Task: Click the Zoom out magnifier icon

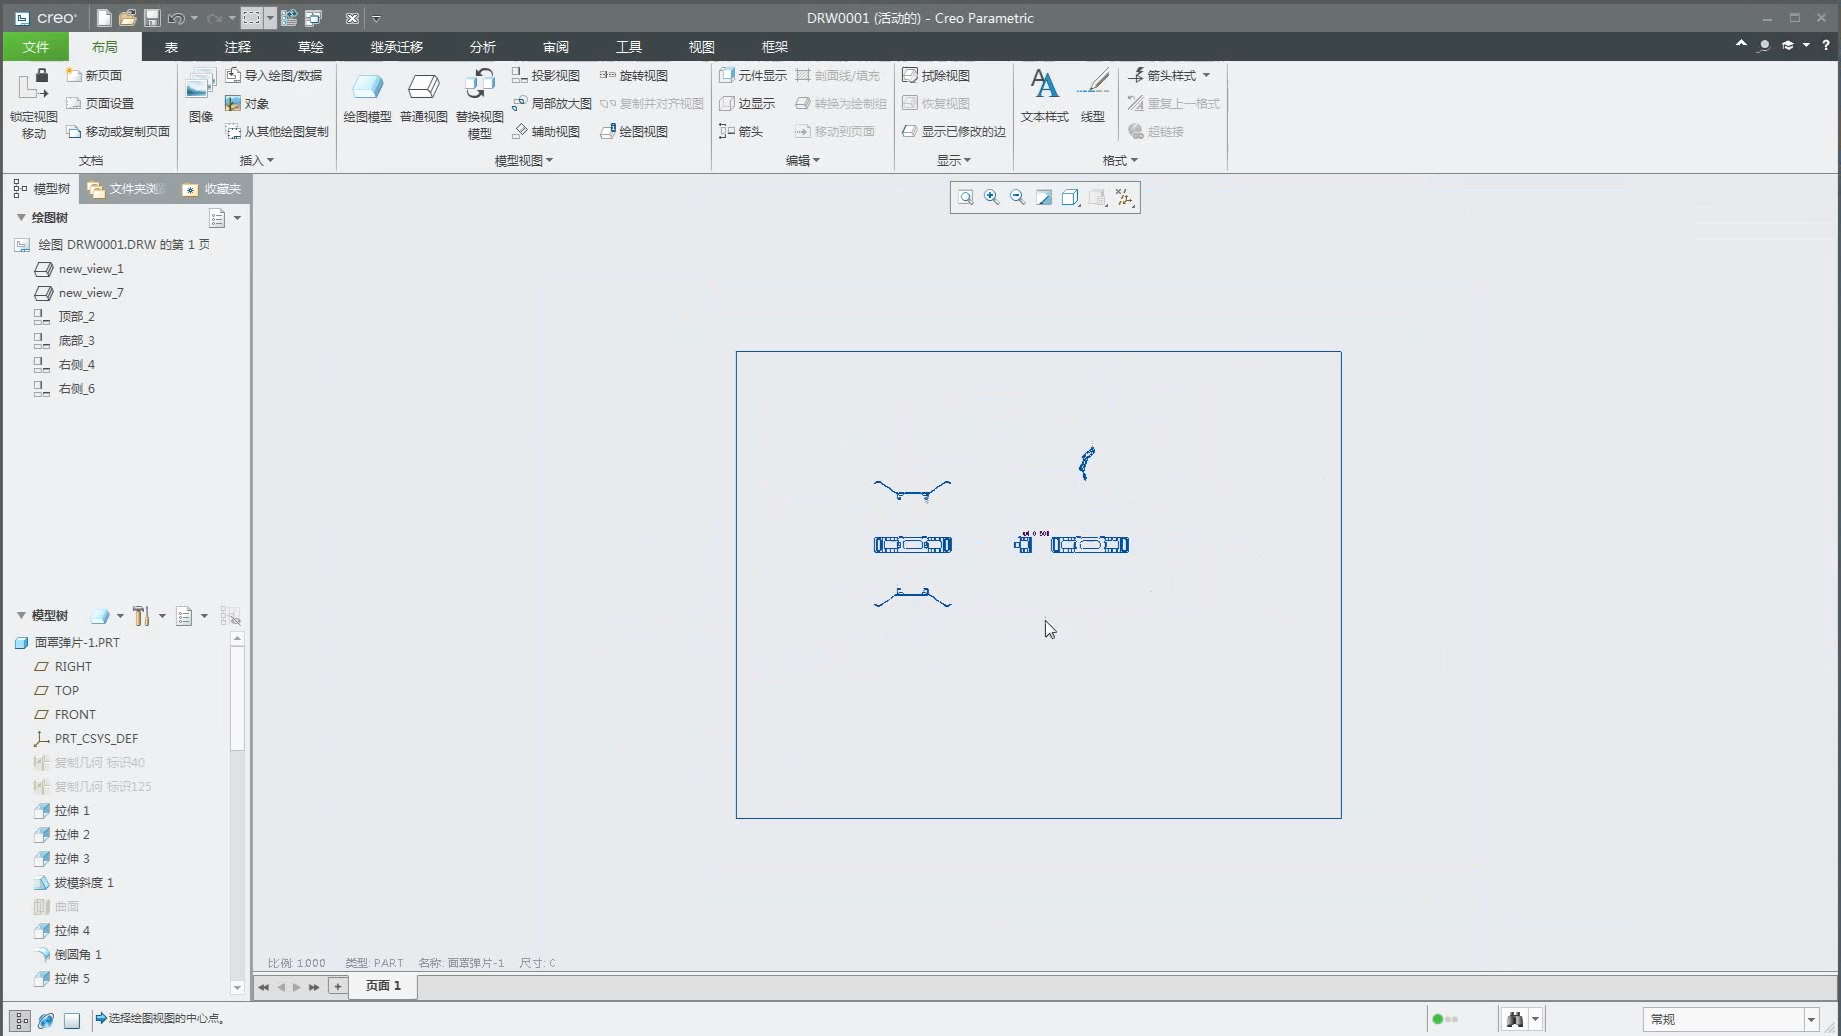Action: [x=1017, y=198]
